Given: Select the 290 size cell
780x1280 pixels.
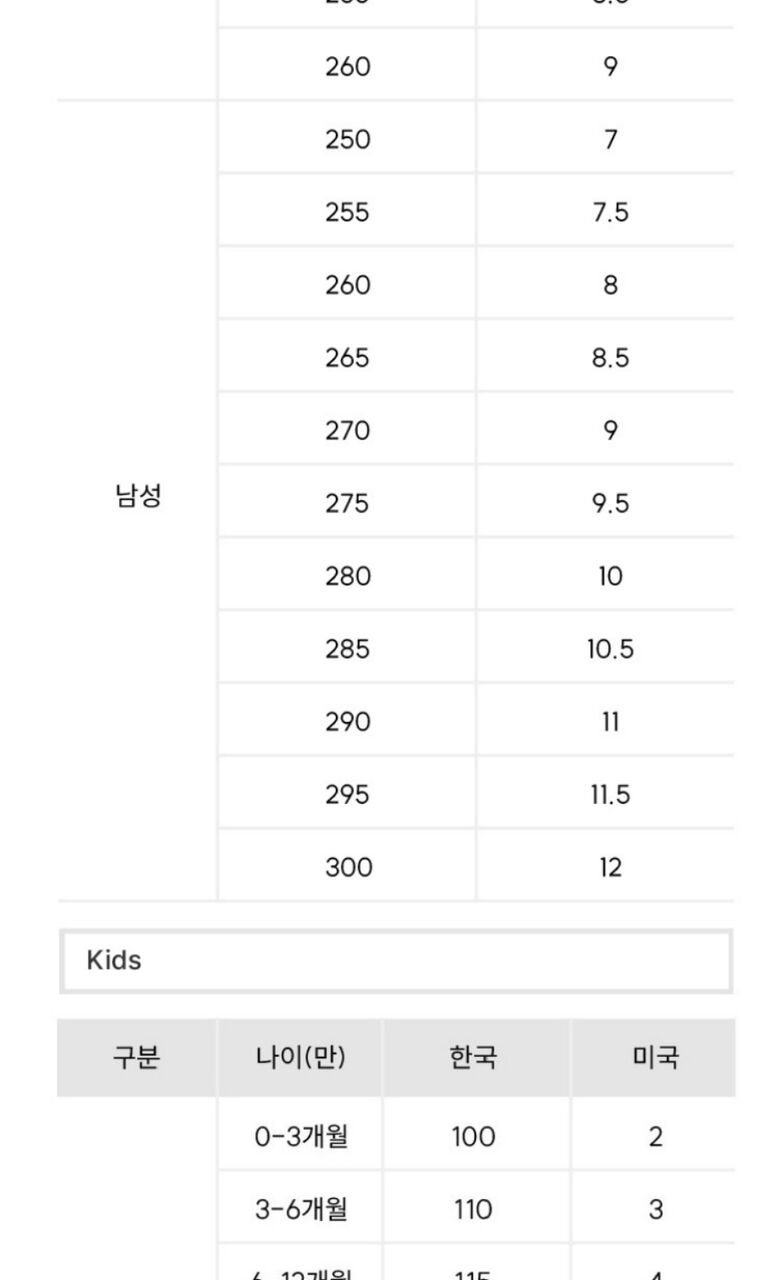Looking at the screenshot, I should click(347, 722).
